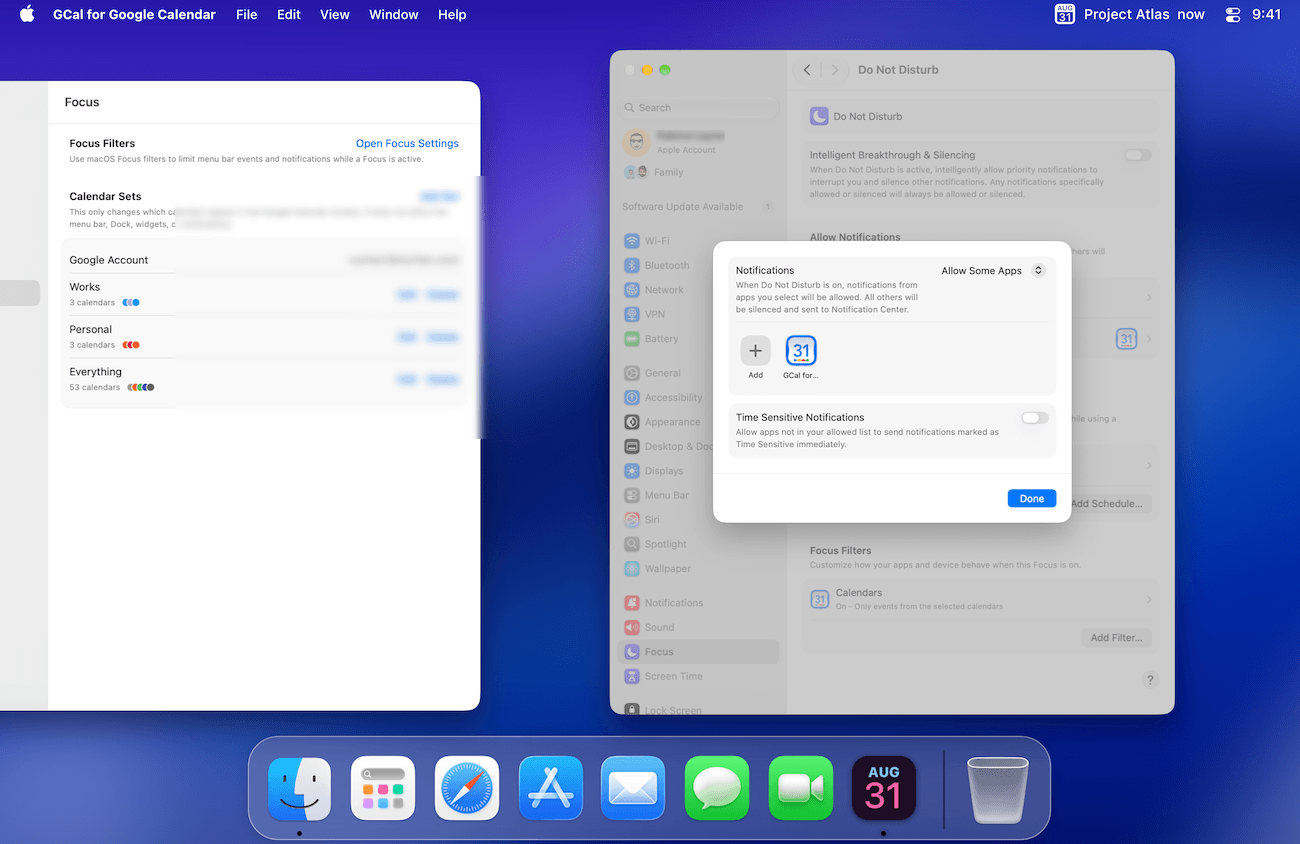Open Spotlight settings in sidebar
Screen dimensions: 1300x844
pos(698,544)
